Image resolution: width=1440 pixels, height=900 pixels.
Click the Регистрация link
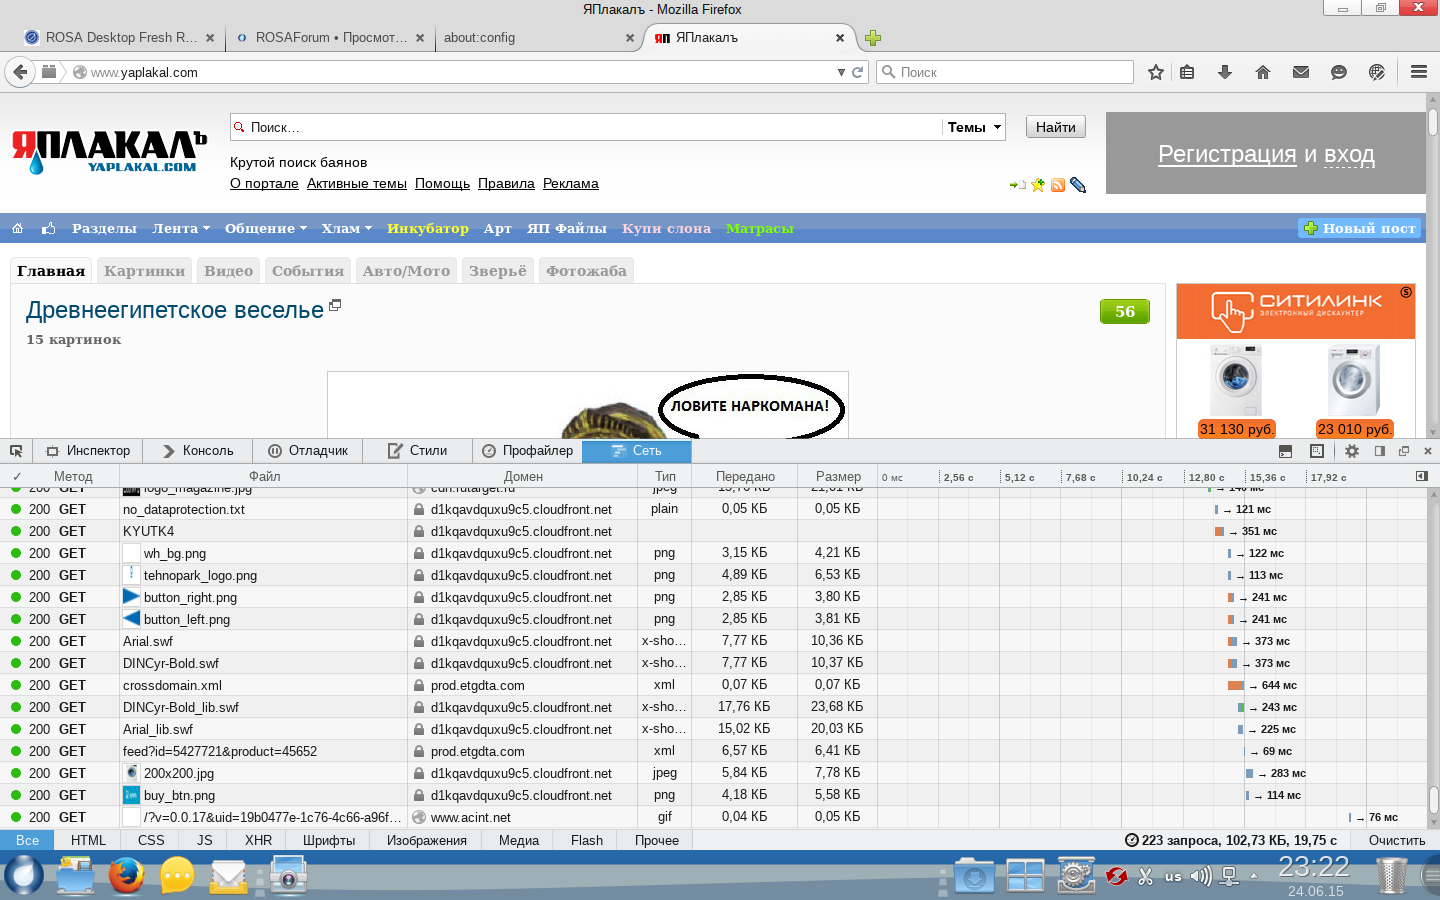(x=1227, y=154)
